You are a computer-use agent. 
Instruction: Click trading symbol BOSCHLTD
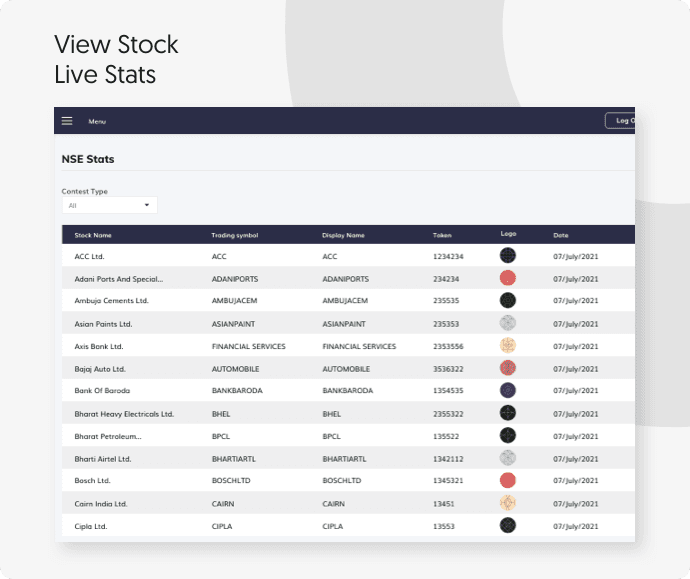coord(231,480)
